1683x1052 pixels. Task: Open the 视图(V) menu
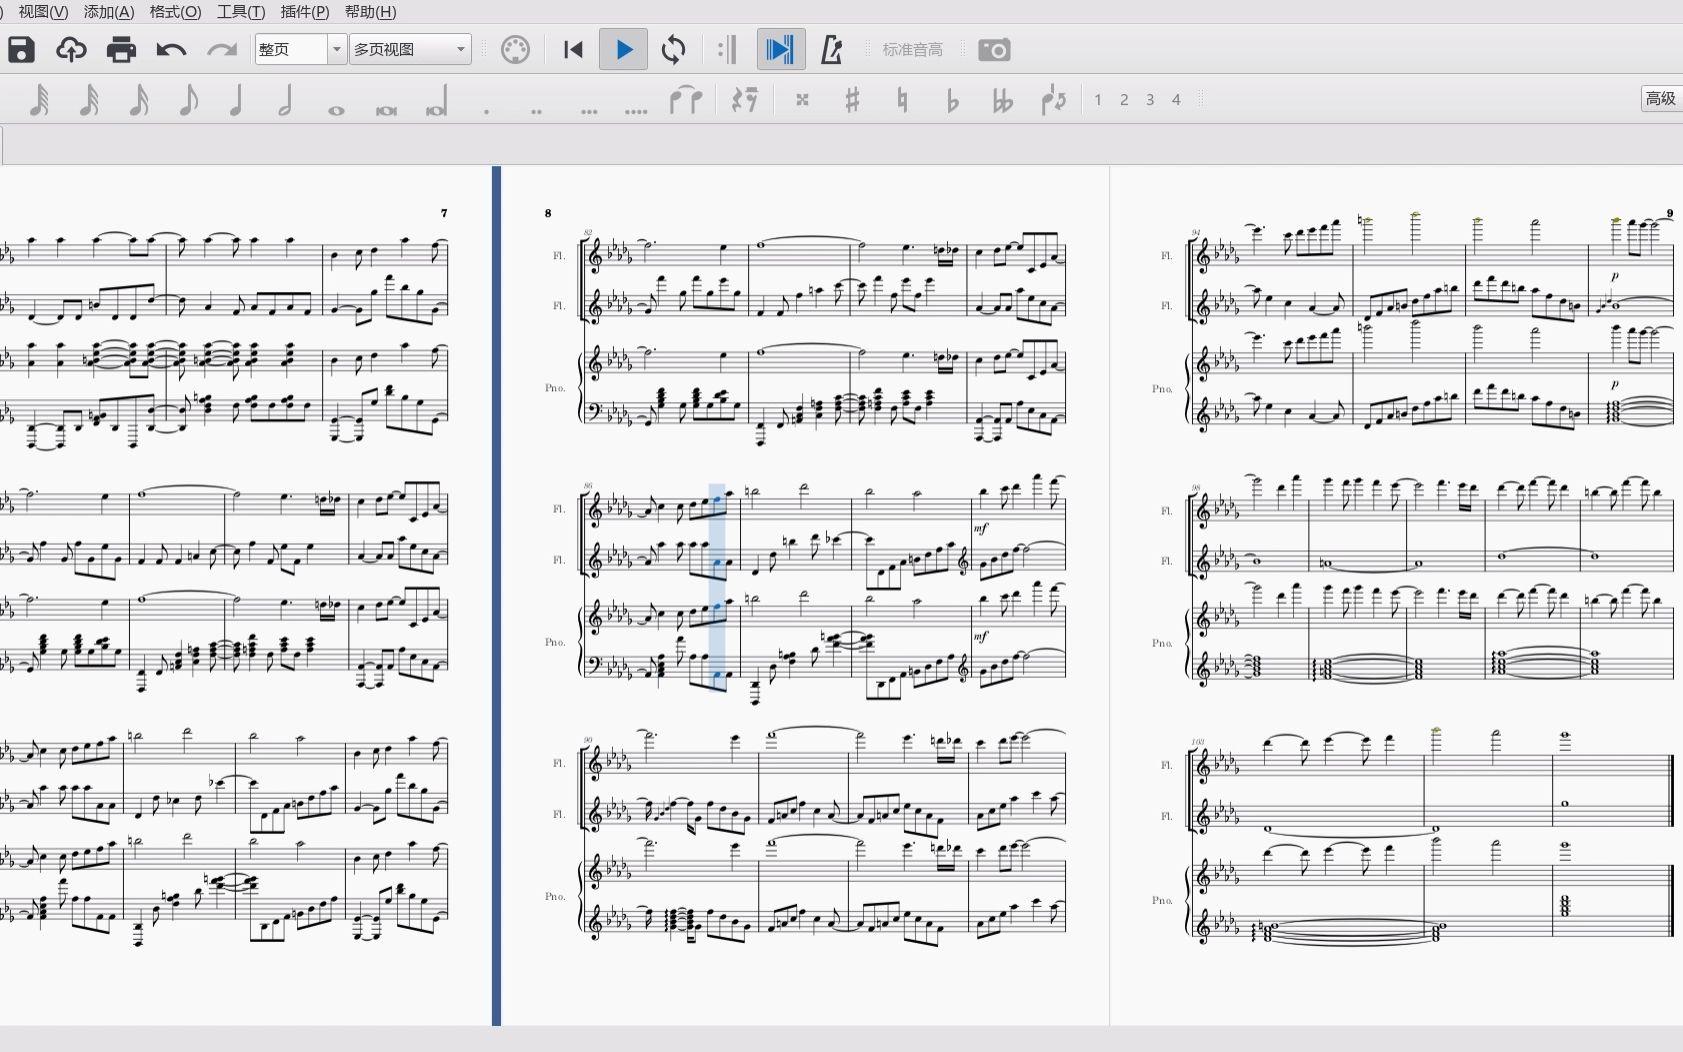pyautogui.click(x=43, y=12)
